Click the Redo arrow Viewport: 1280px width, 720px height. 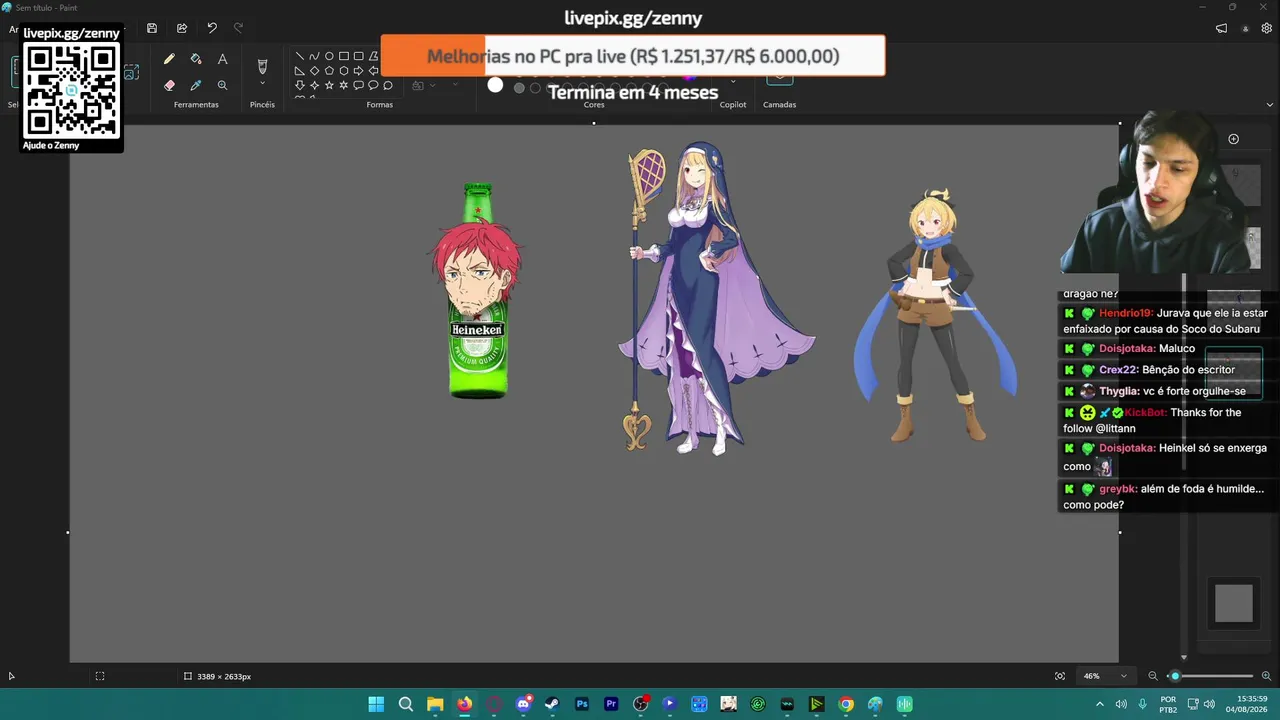[x=238, y=28]
